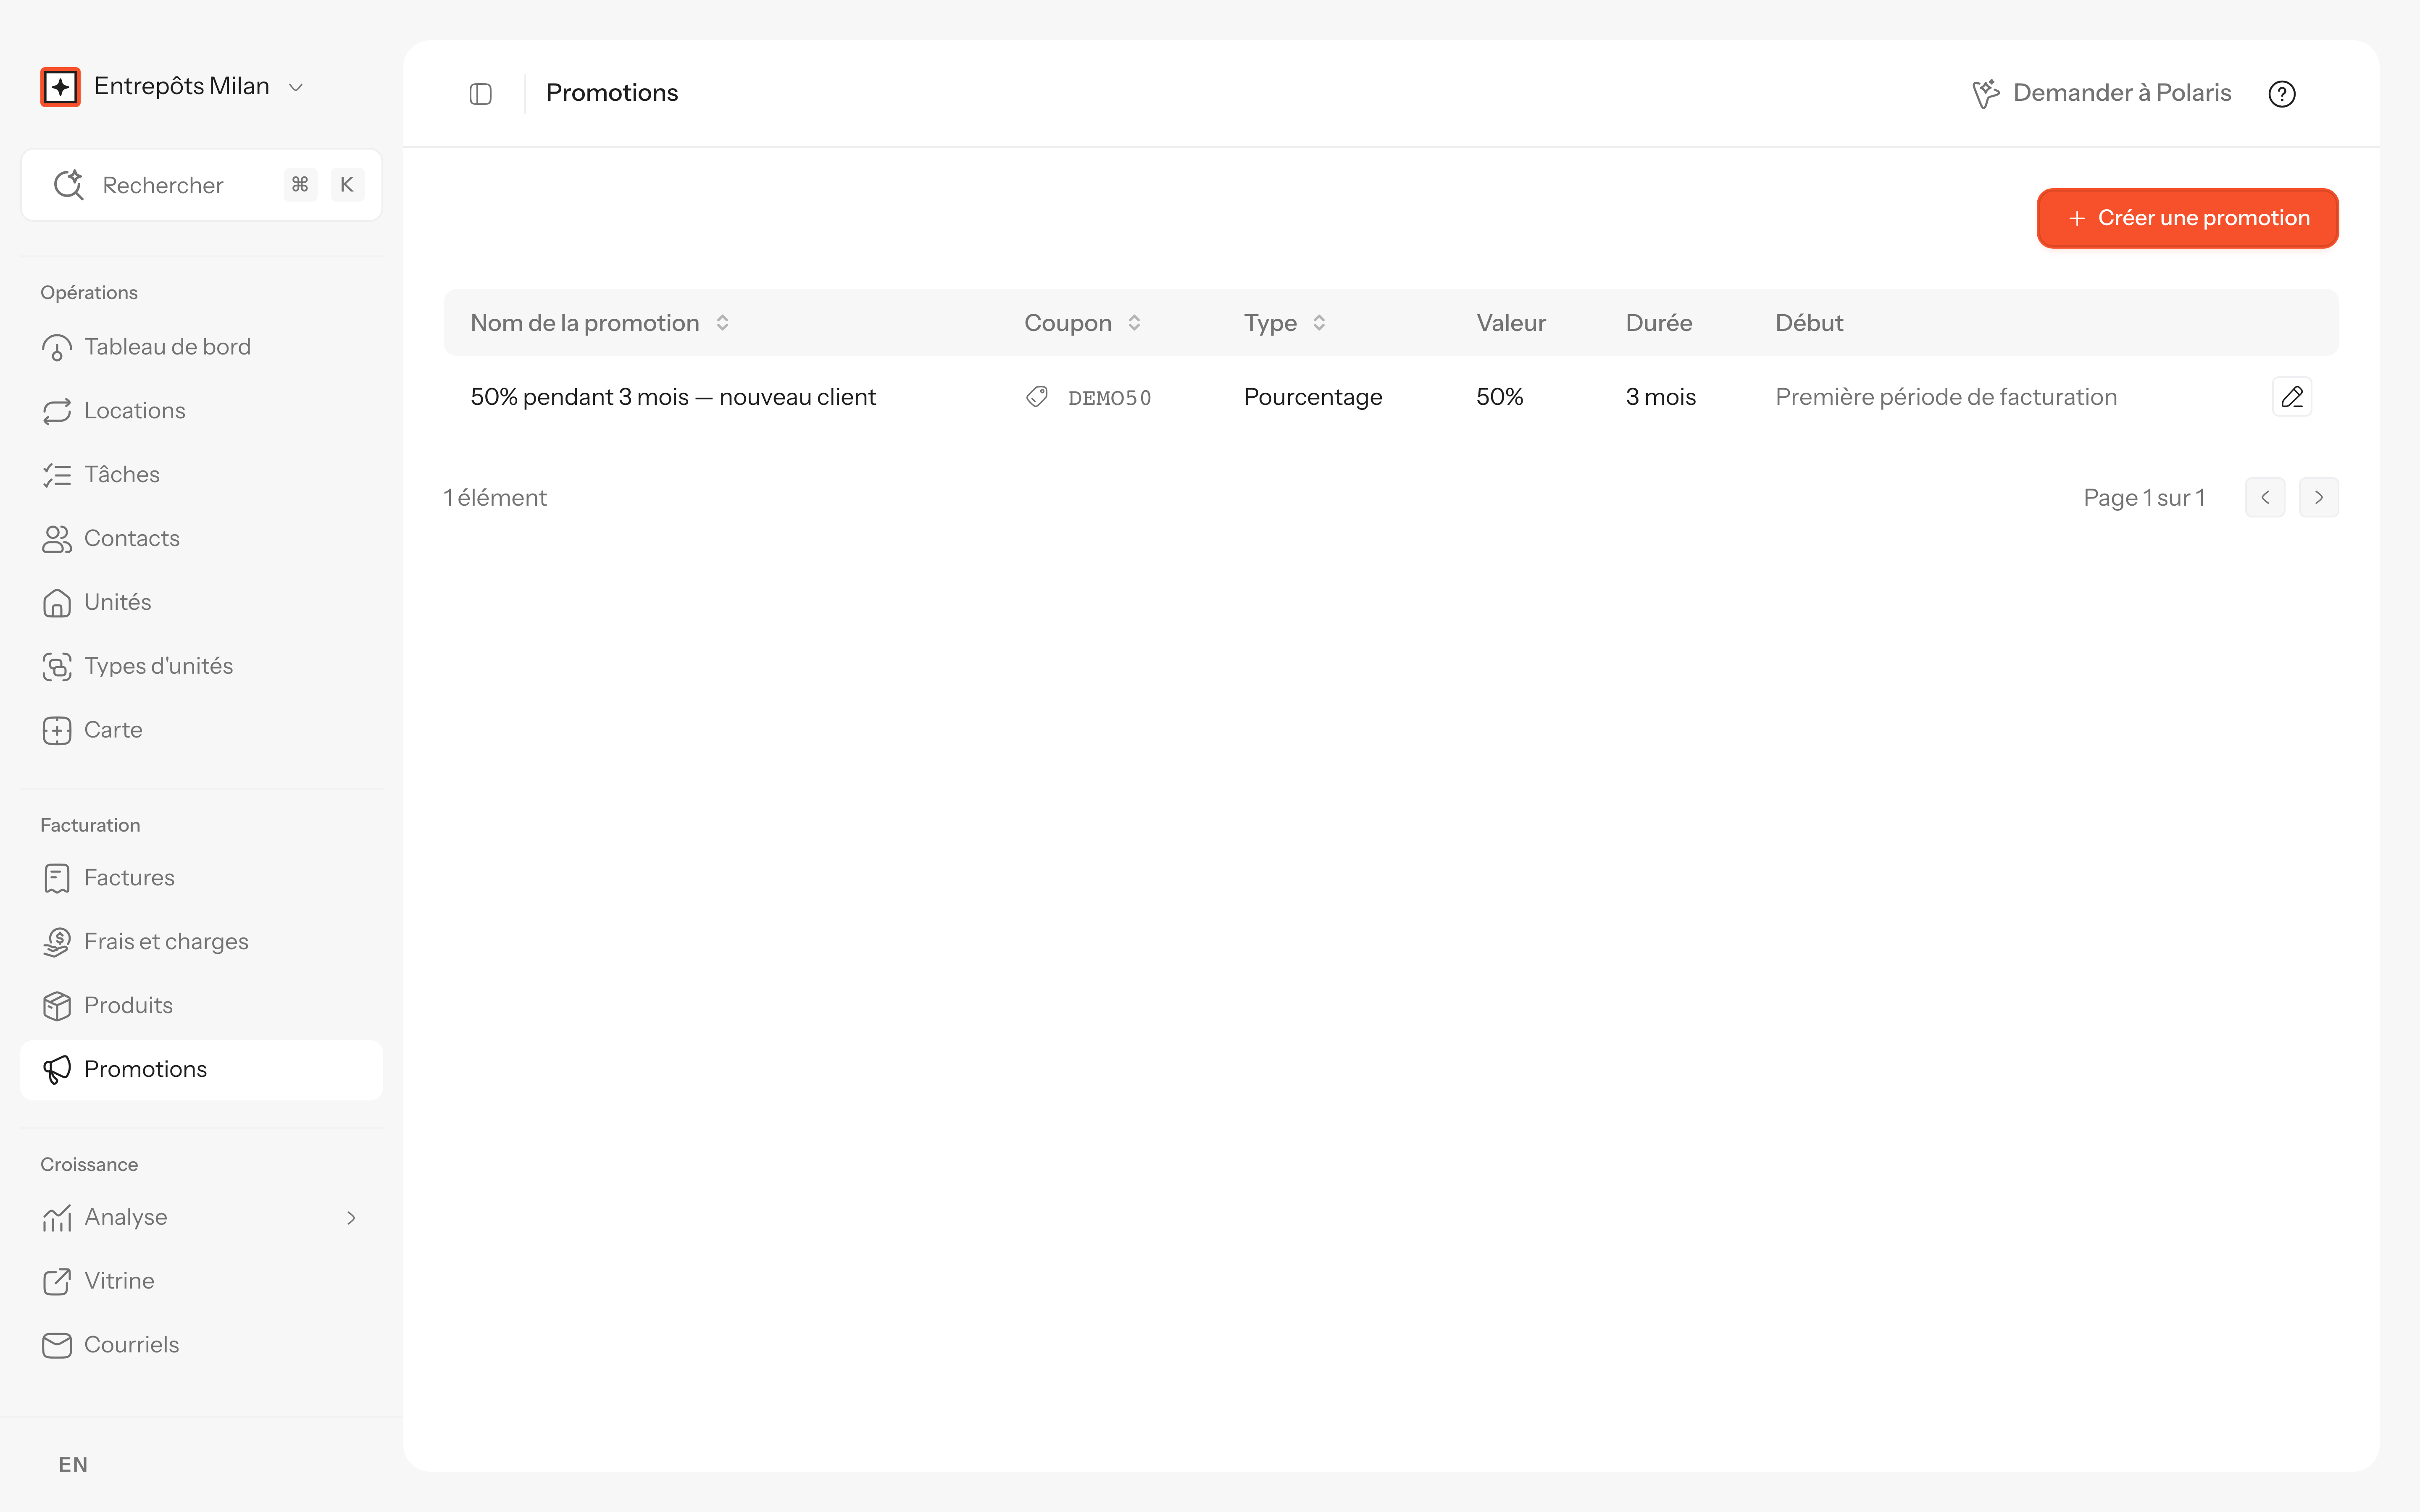Click the '50%' value cell

coord(1500,397)
